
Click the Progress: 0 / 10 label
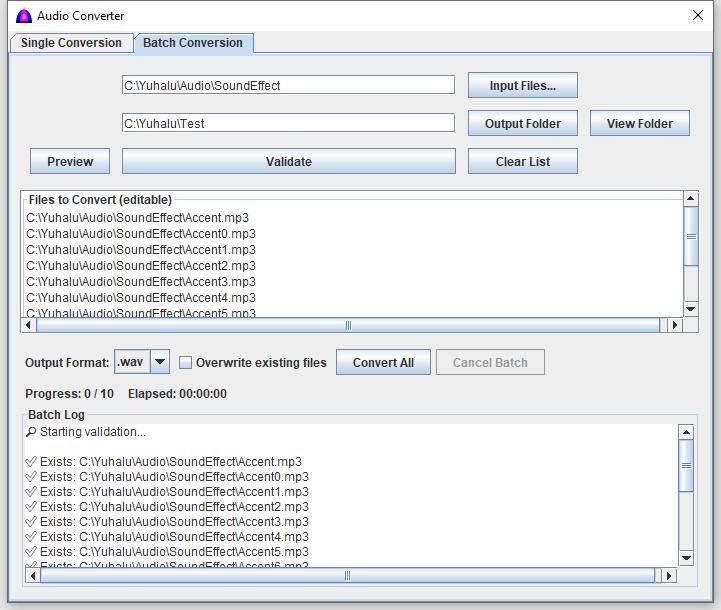[69, 393]
